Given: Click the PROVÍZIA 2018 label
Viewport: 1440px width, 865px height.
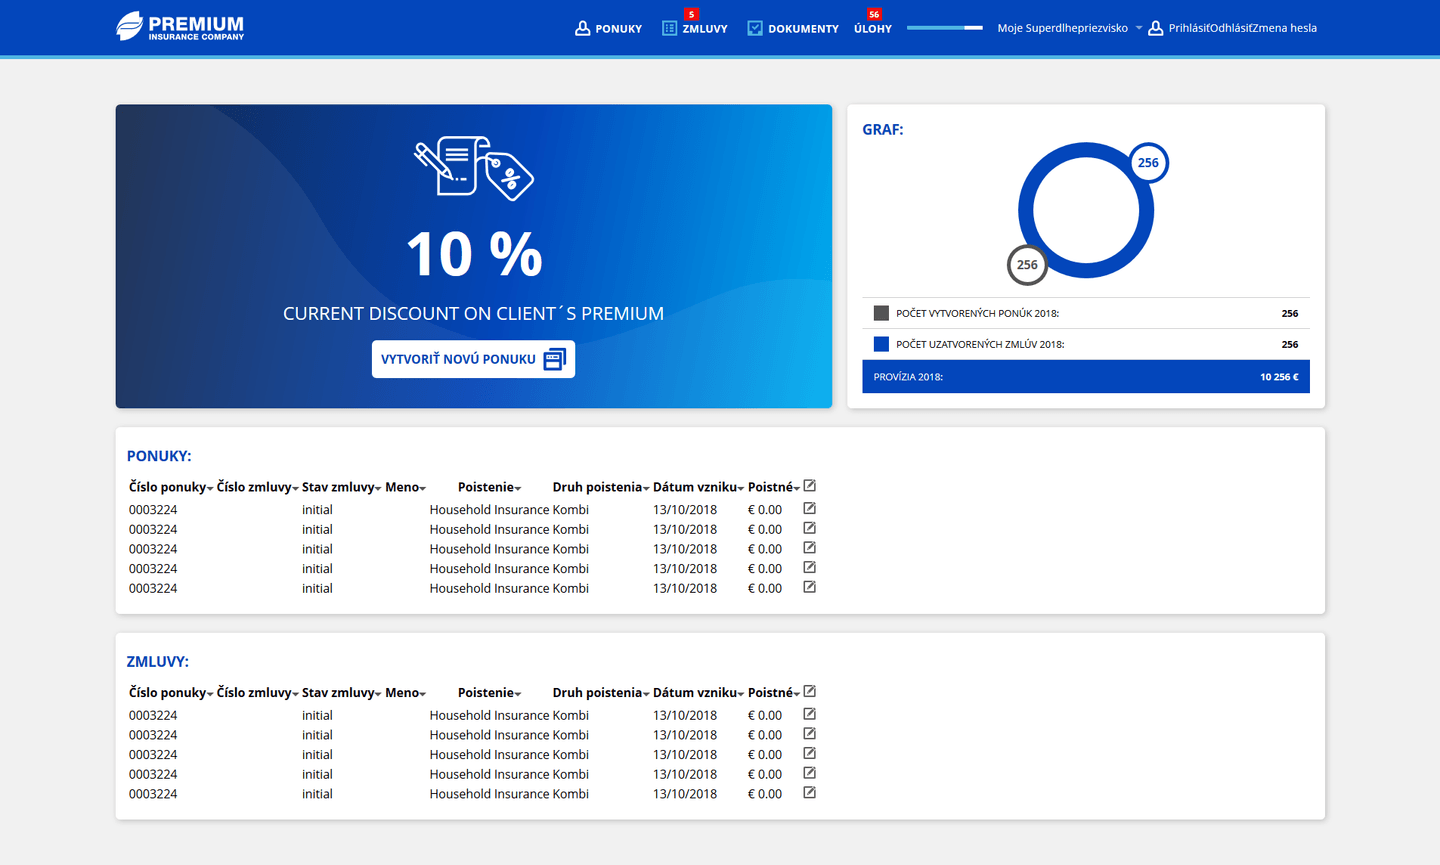Looking at the screenshot, I should [908, 377].
